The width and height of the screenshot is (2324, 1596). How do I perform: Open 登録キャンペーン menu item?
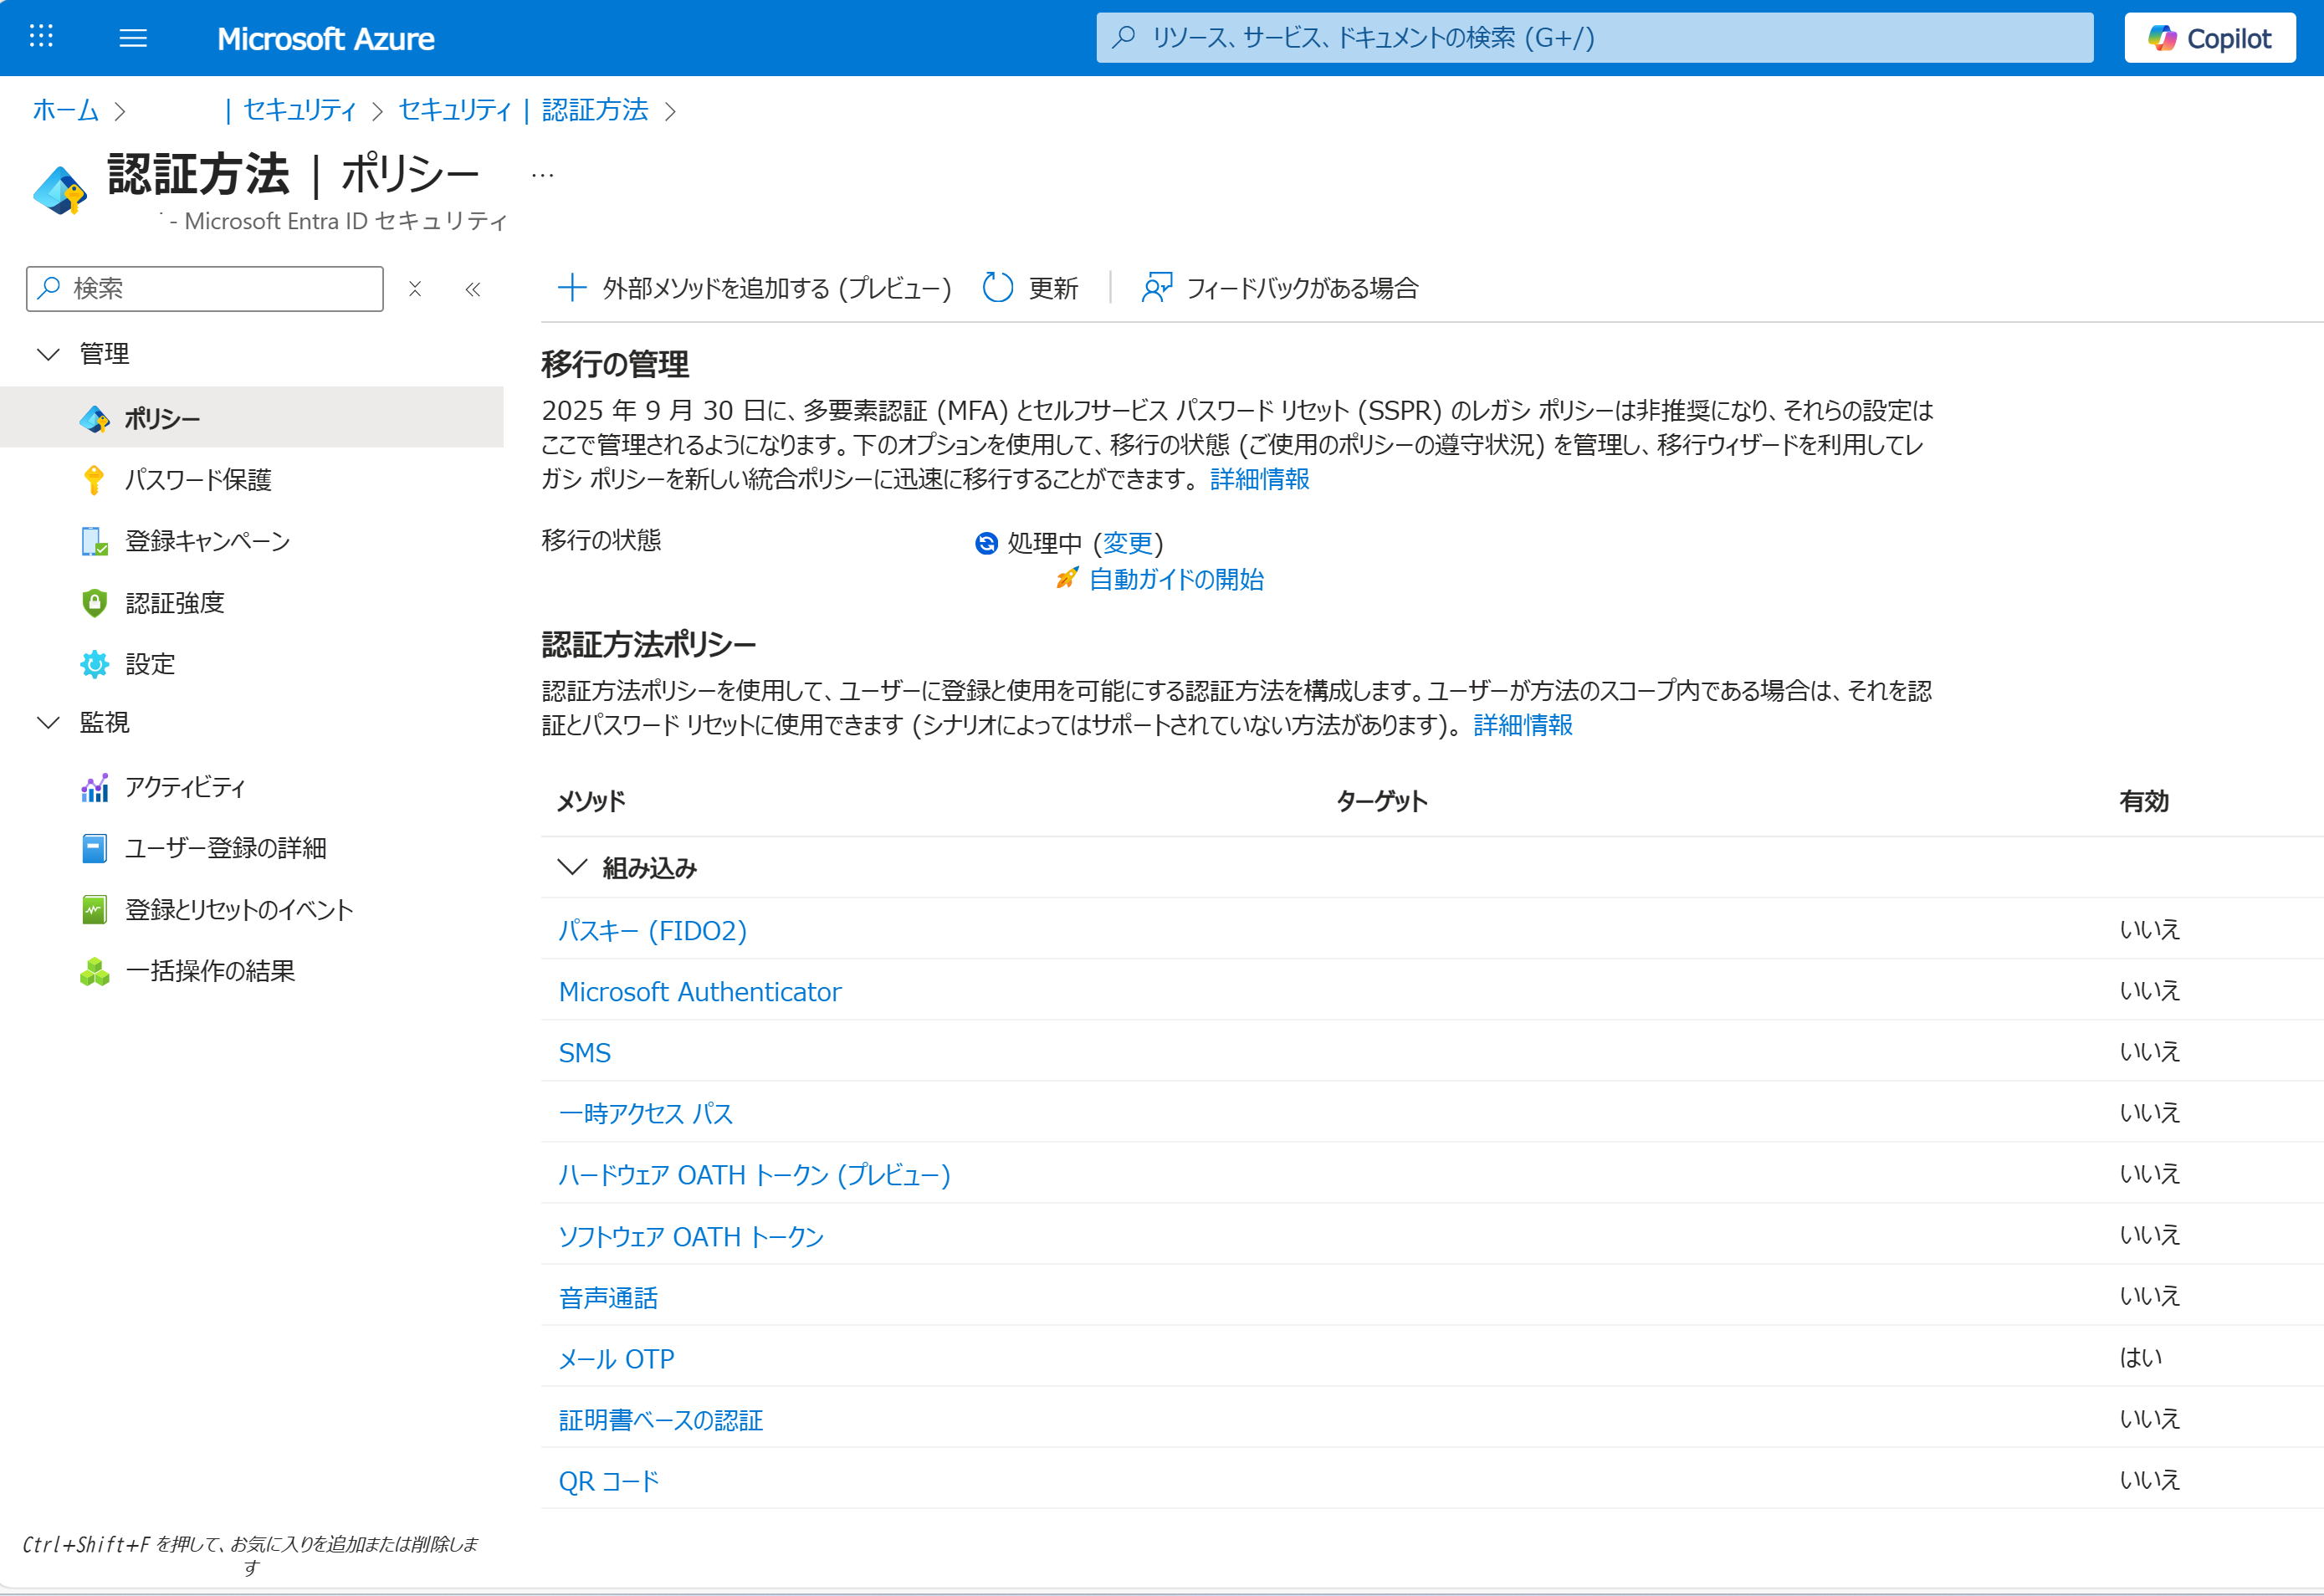(x=207, y=541)
